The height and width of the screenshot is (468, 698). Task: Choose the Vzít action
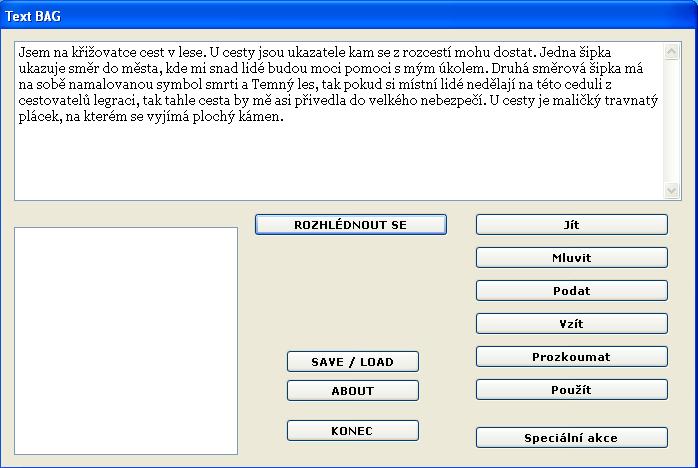coord(572,323)
